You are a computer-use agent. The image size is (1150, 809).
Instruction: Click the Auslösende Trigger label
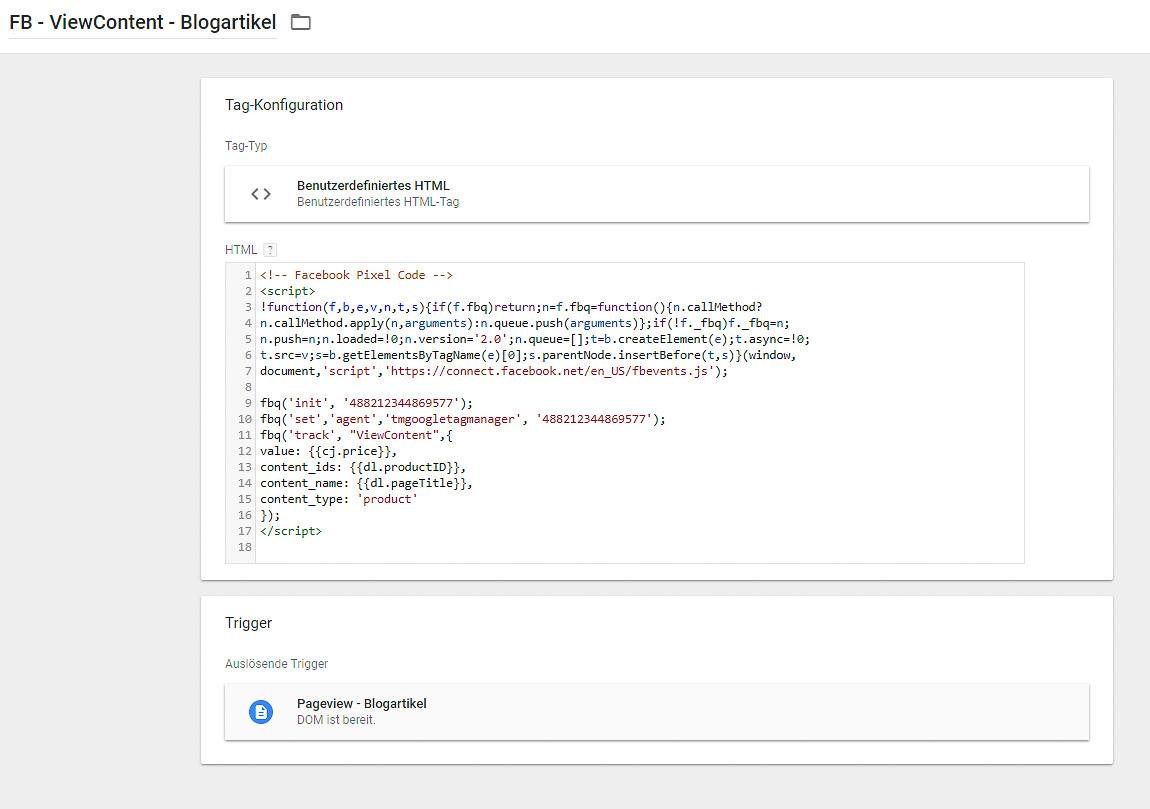(276, 664)
